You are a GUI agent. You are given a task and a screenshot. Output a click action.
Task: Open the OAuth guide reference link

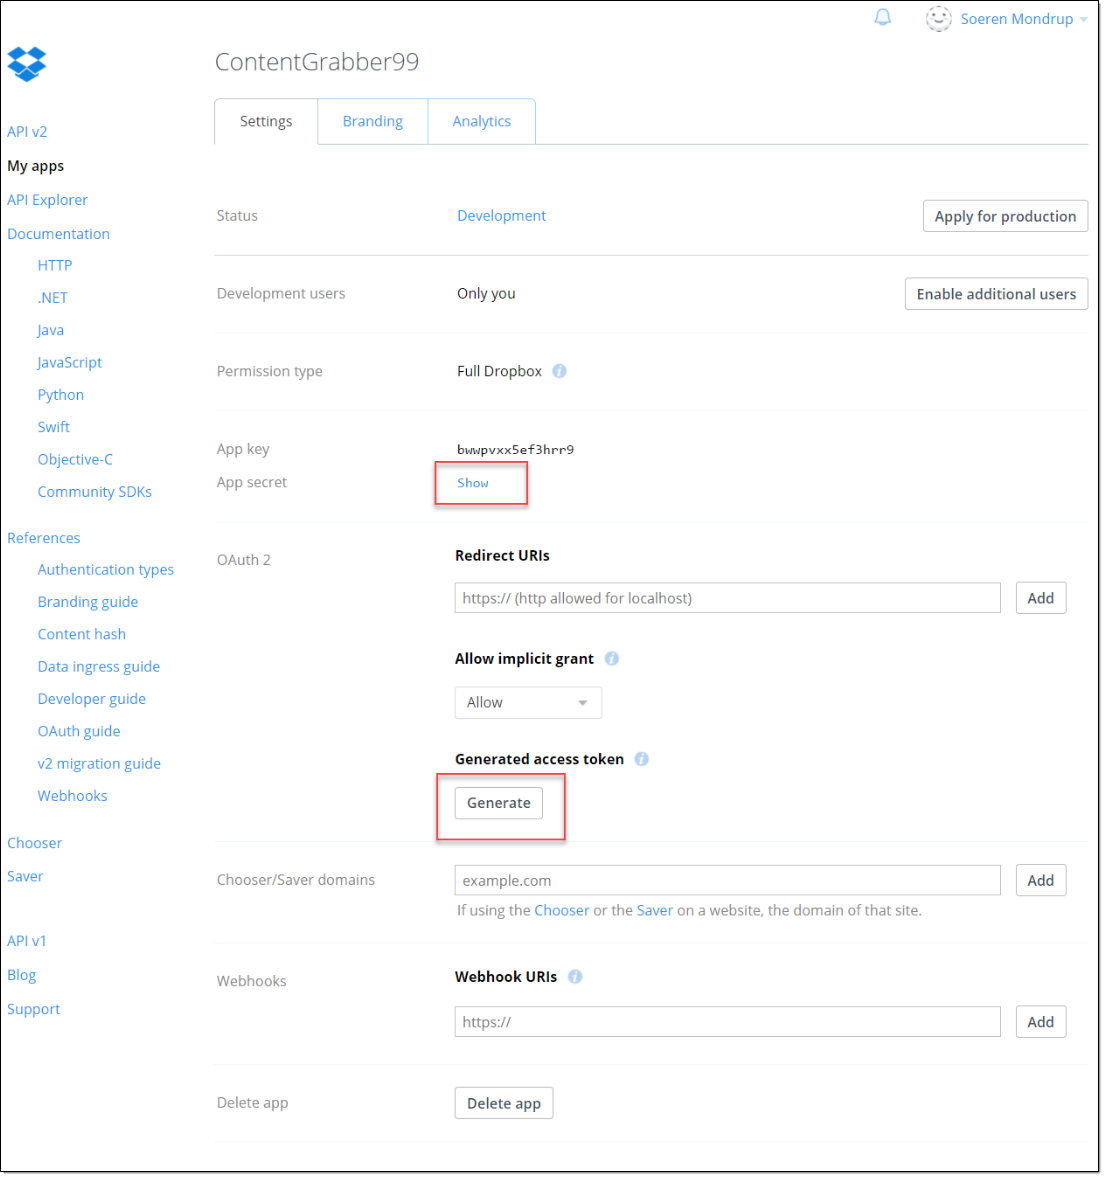coord(79,731)
